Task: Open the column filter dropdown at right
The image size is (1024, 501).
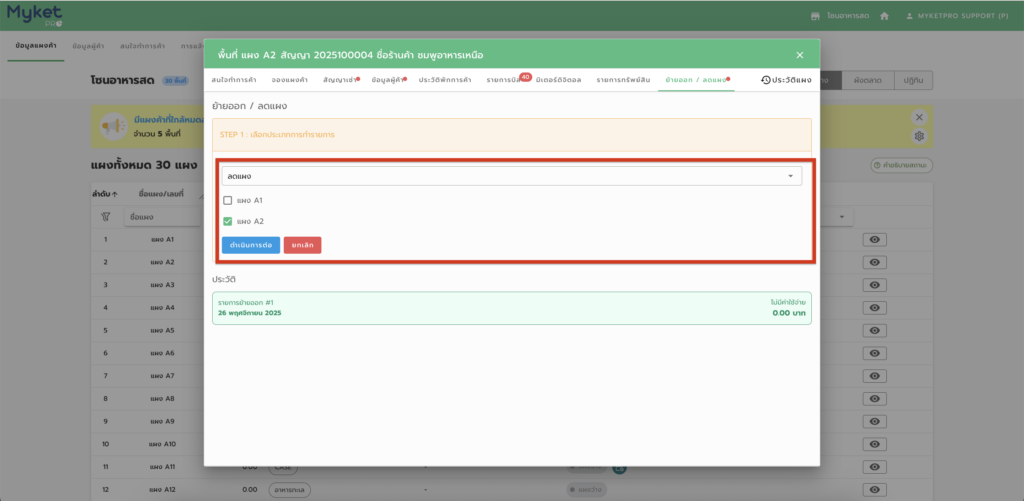Action: tap(845, 216)
